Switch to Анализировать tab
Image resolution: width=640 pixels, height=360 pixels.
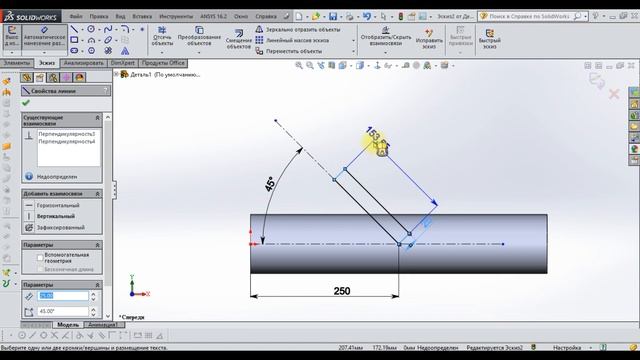84,63
